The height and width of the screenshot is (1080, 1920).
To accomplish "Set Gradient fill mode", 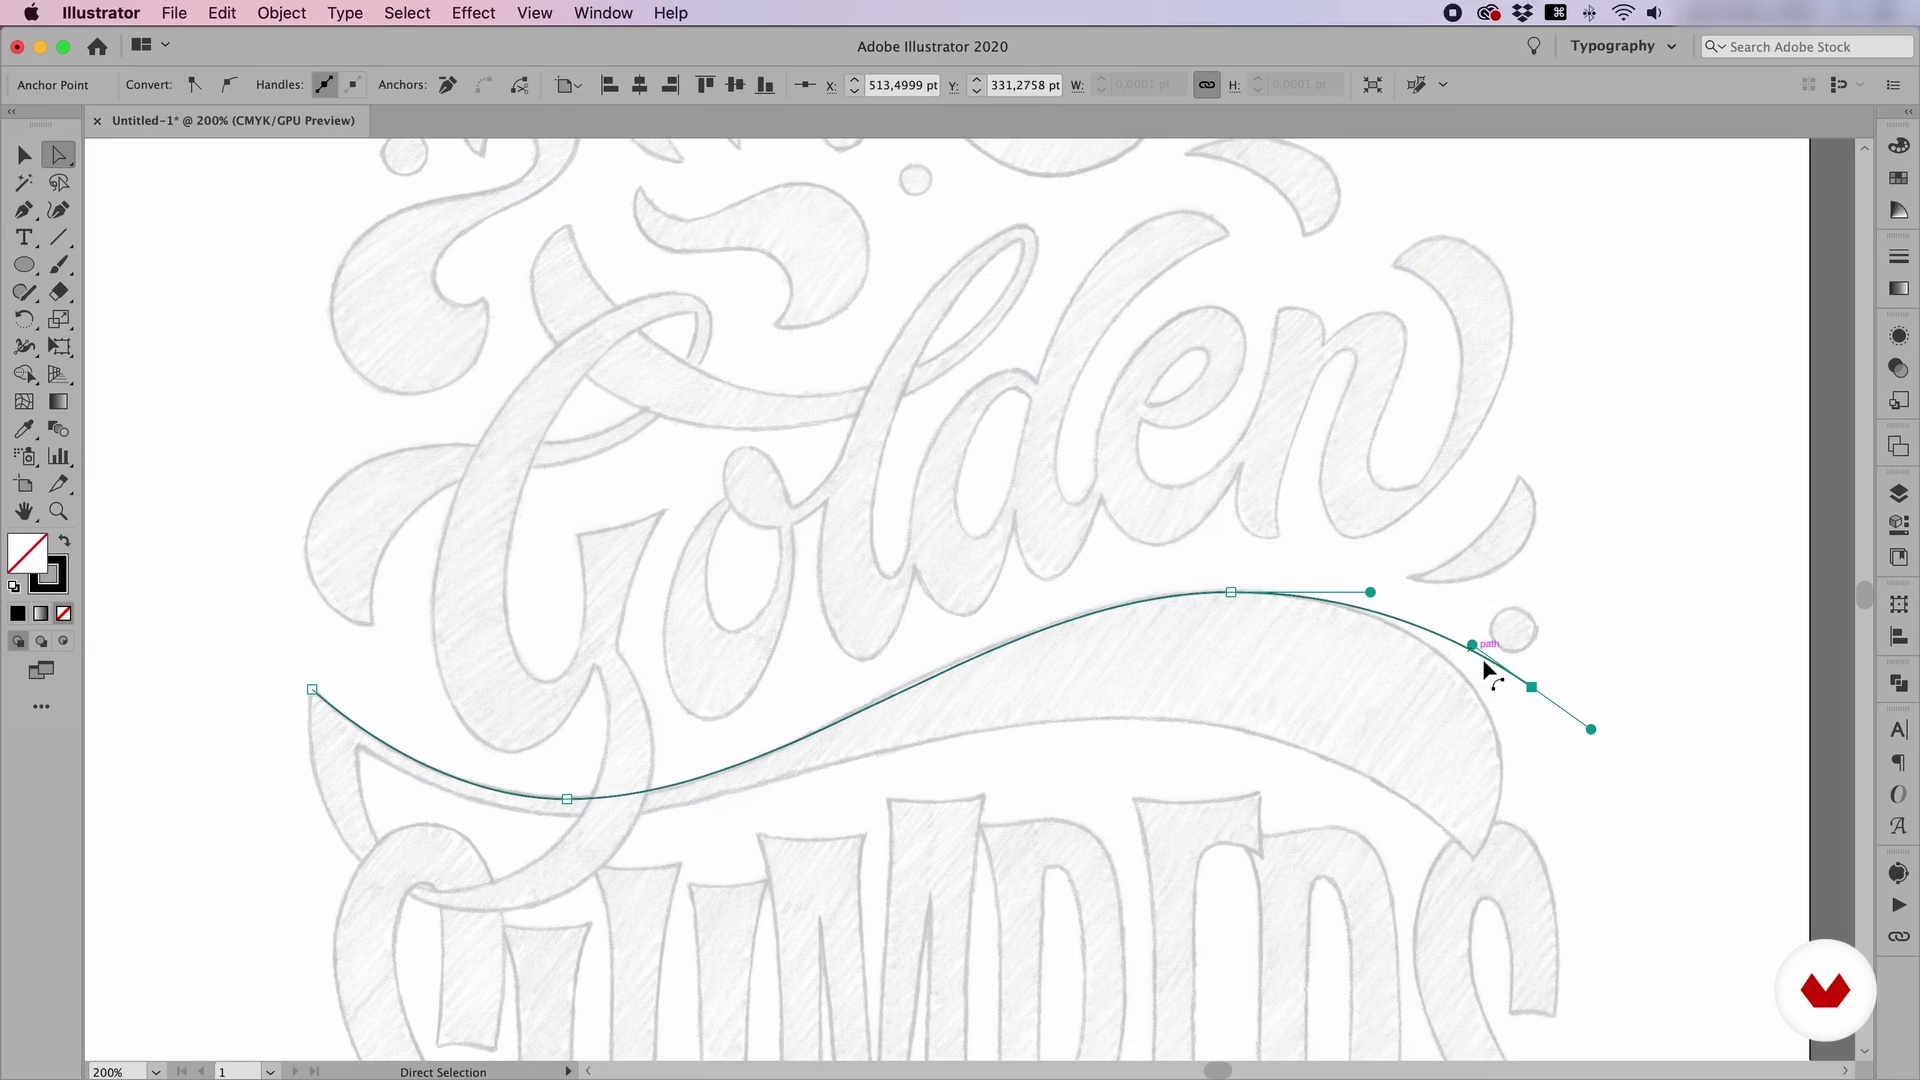I will 41,614.
